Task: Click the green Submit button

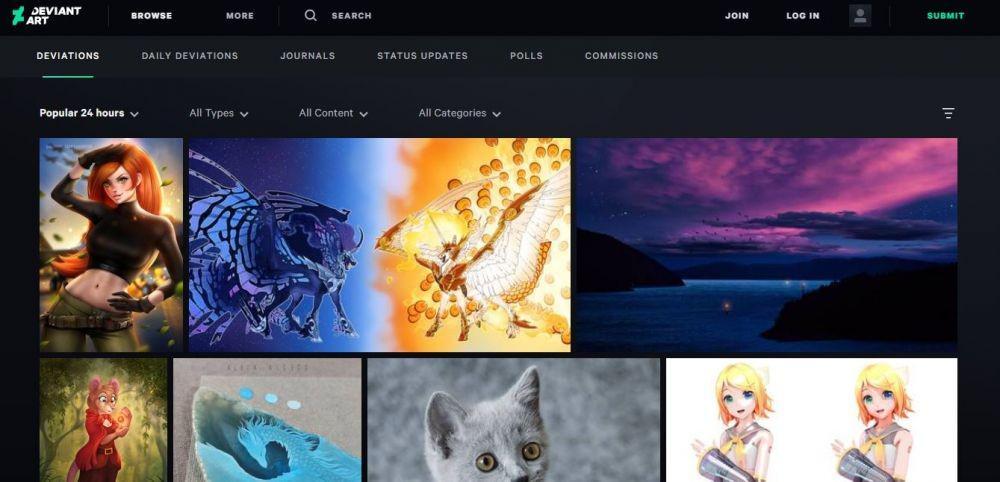Action: coord(946,16)
